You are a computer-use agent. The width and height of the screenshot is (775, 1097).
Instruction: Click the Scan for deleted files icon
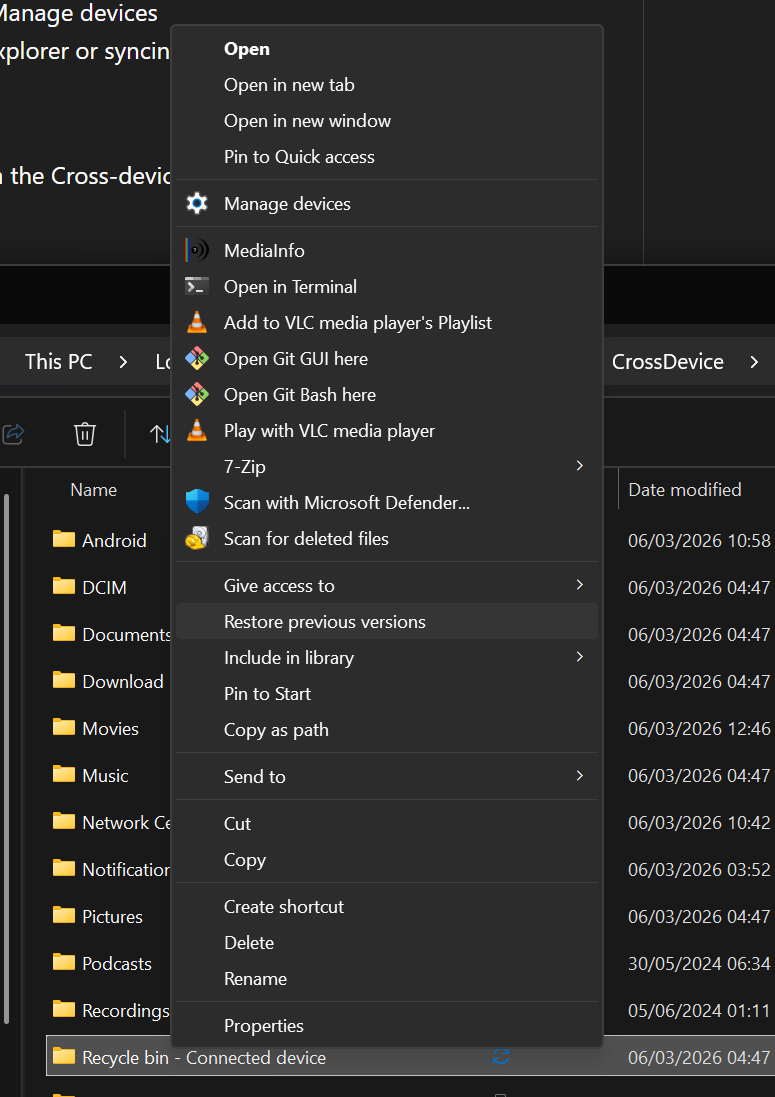click(197, 538)
